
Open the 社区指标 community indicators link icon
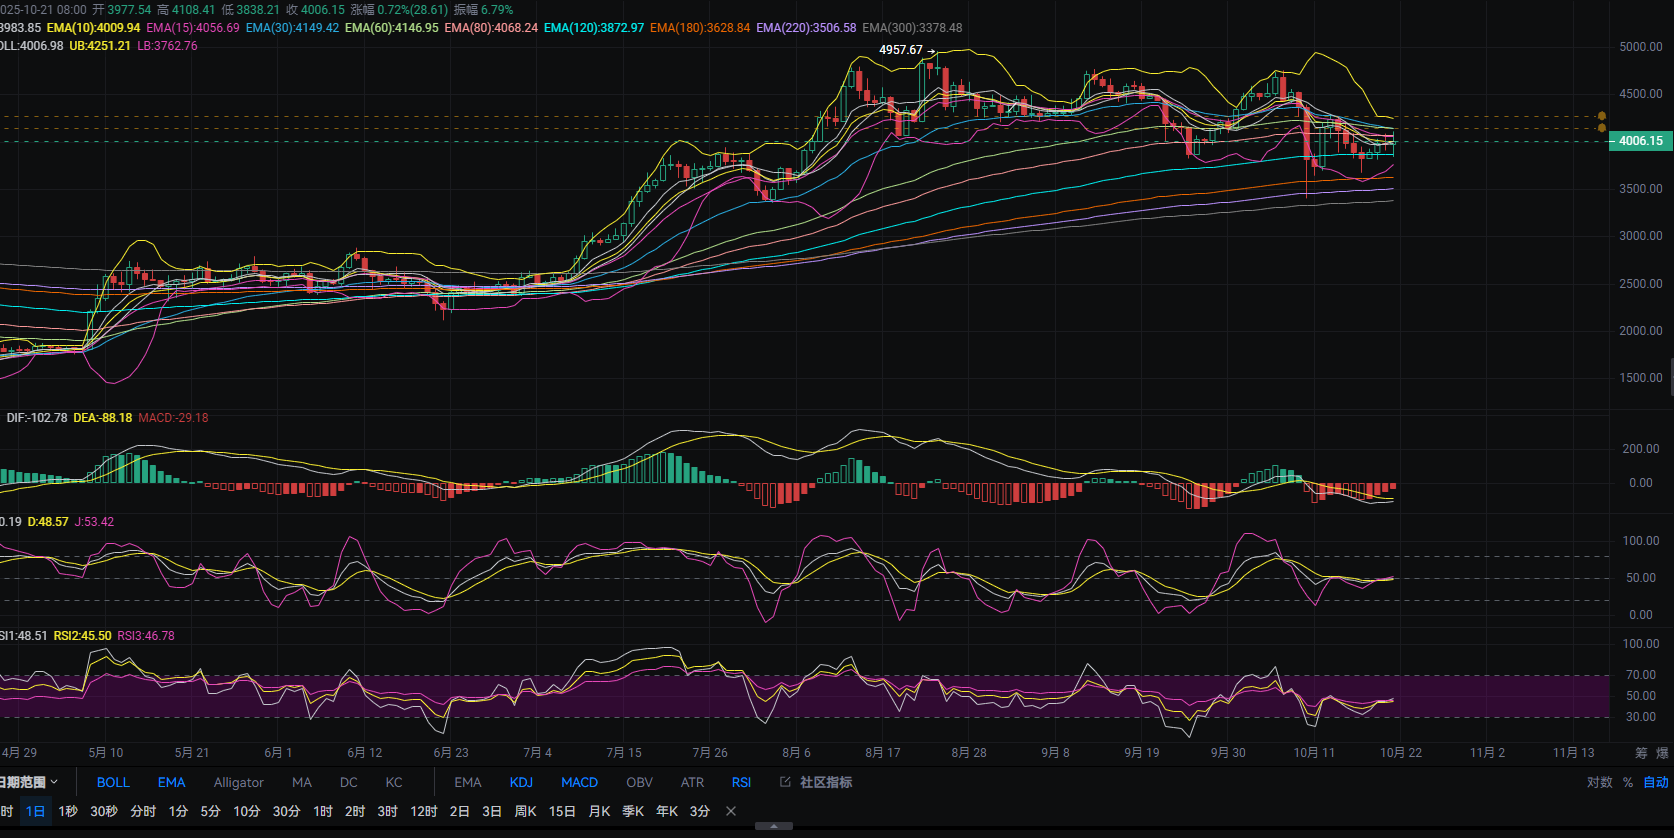[785, 782]
